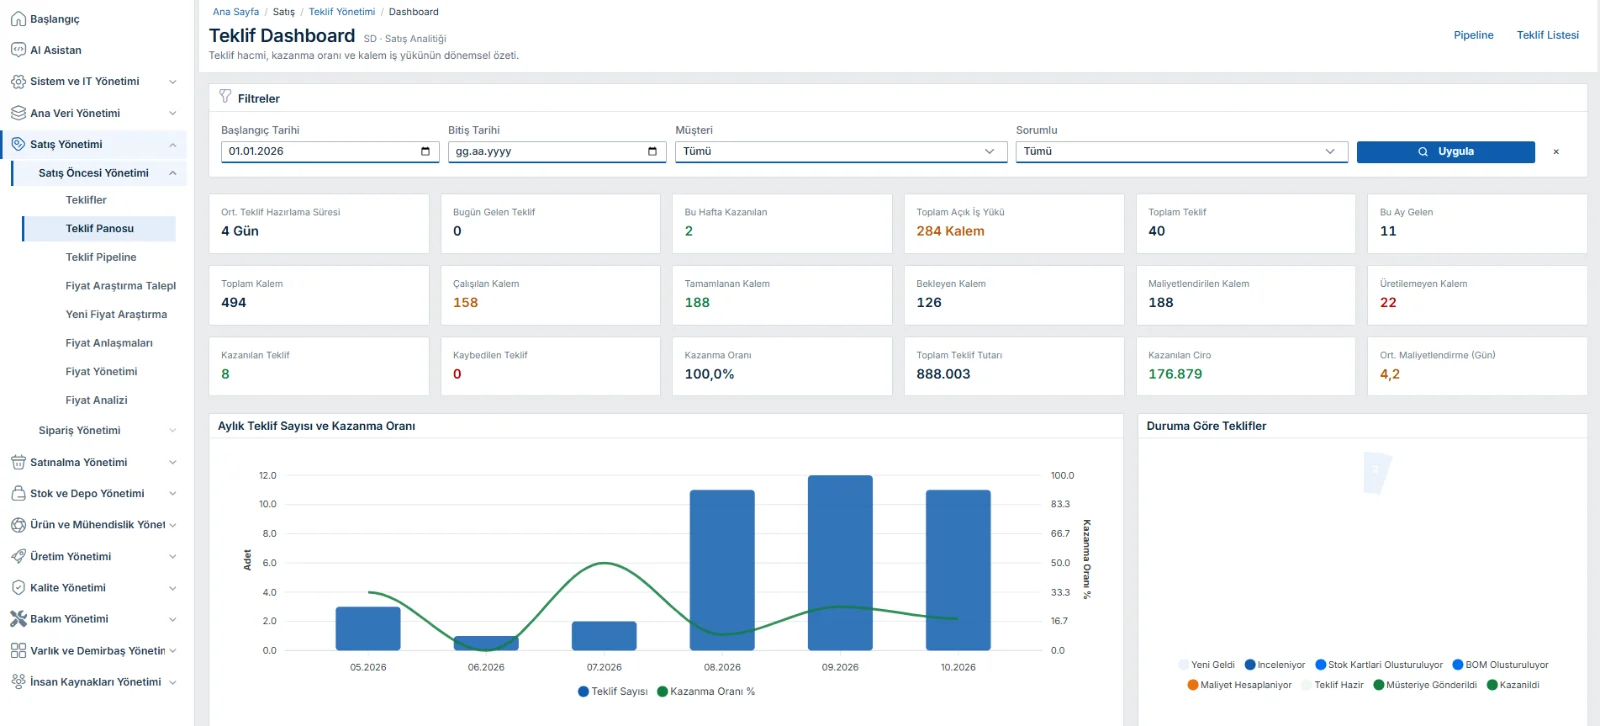1600x726 pixels.
Task: Toggle the Kazanma Oranı % legend series
Action: pos(706,691)
